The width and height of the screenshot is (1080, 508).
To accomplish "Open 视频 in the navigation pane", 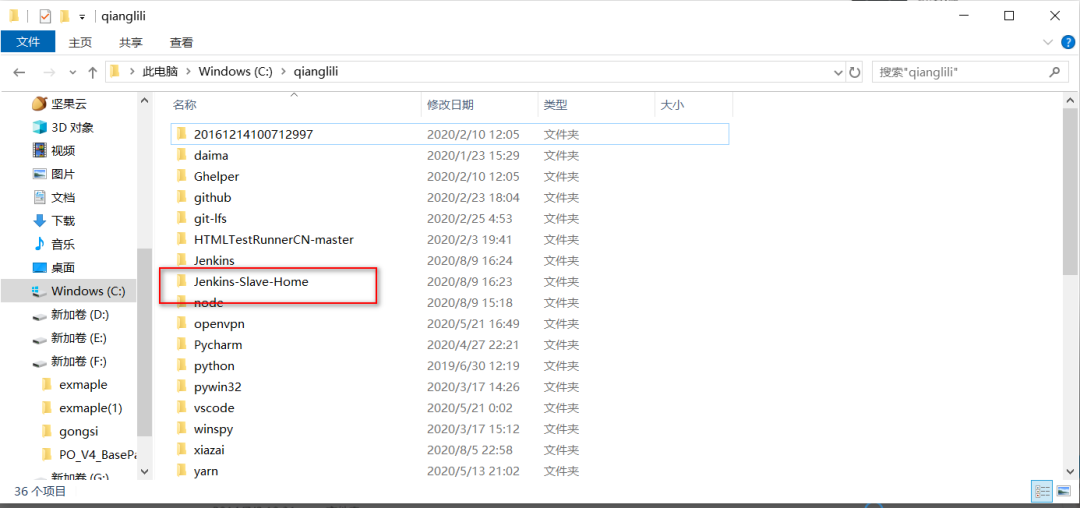I will point(63,151).
